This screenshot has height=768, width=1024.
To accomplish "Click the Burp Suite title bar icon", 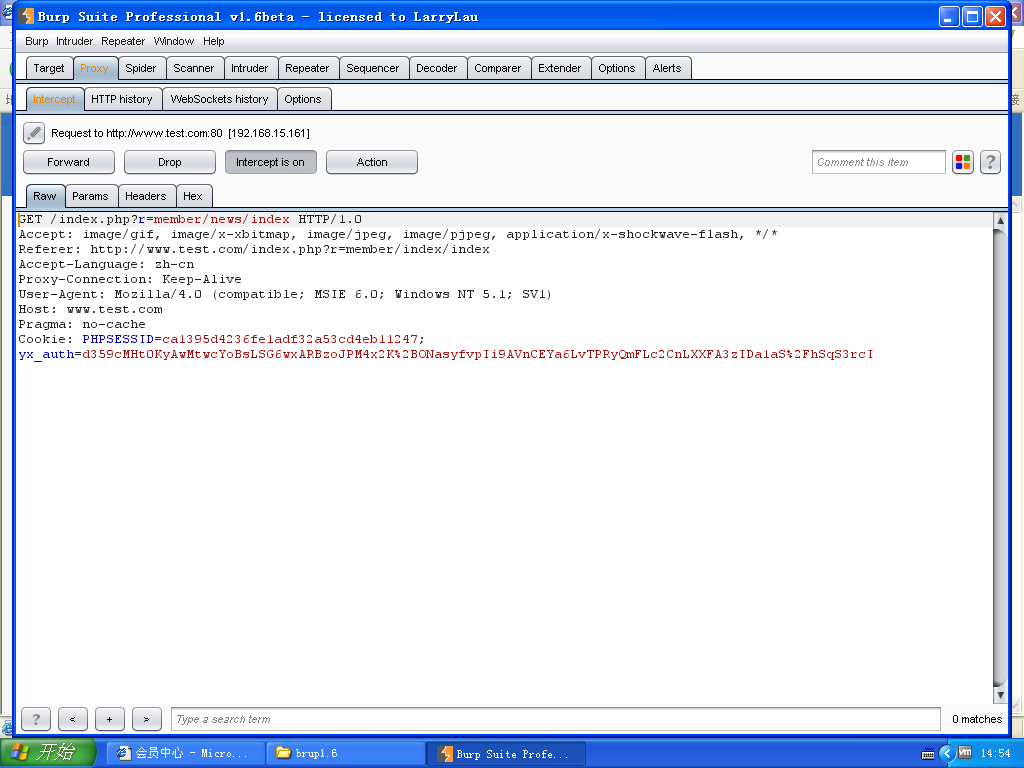I will click(27, 16).
